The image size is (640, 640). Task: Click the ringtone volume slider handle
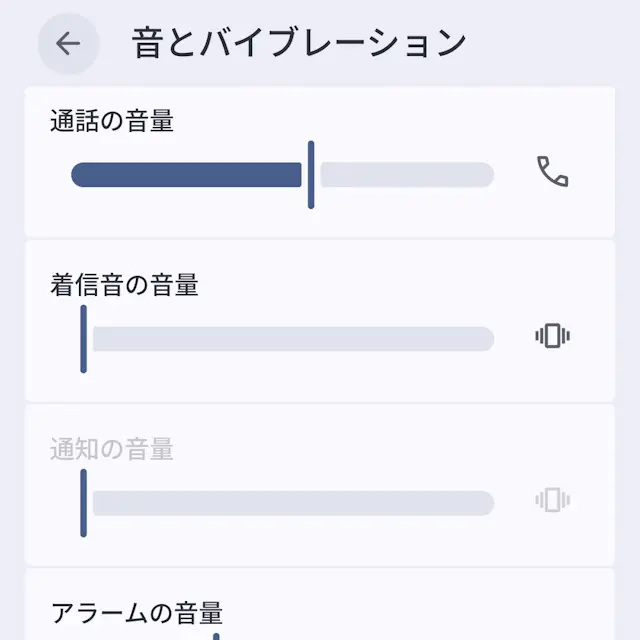point(84,339)
